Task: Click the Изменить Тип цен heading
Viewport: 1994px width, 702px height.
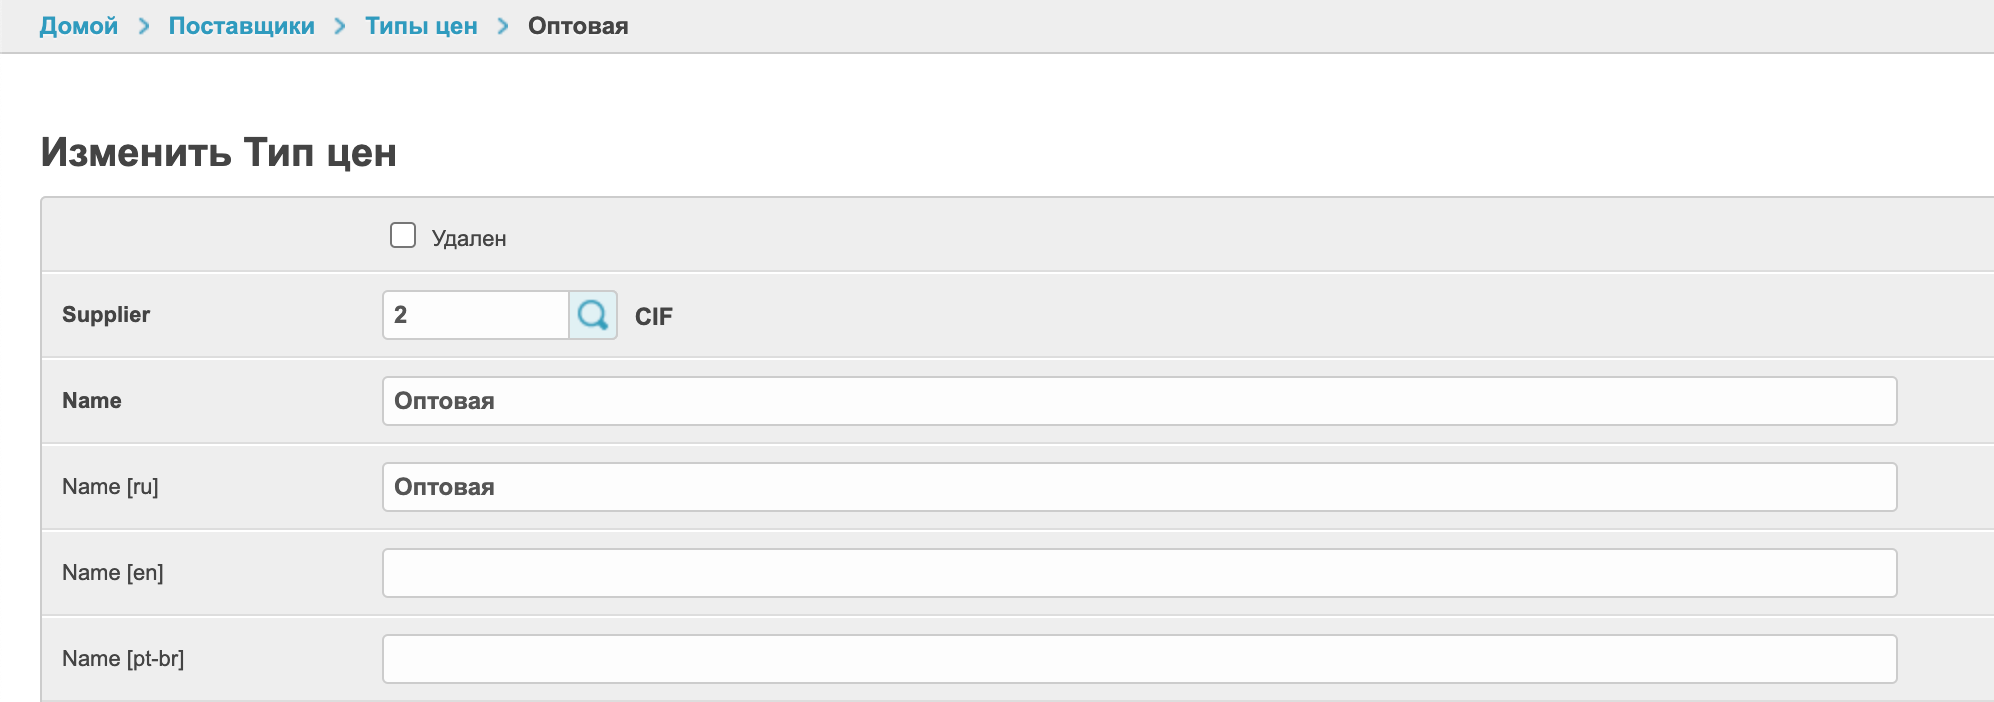Action: pos(219,153)
